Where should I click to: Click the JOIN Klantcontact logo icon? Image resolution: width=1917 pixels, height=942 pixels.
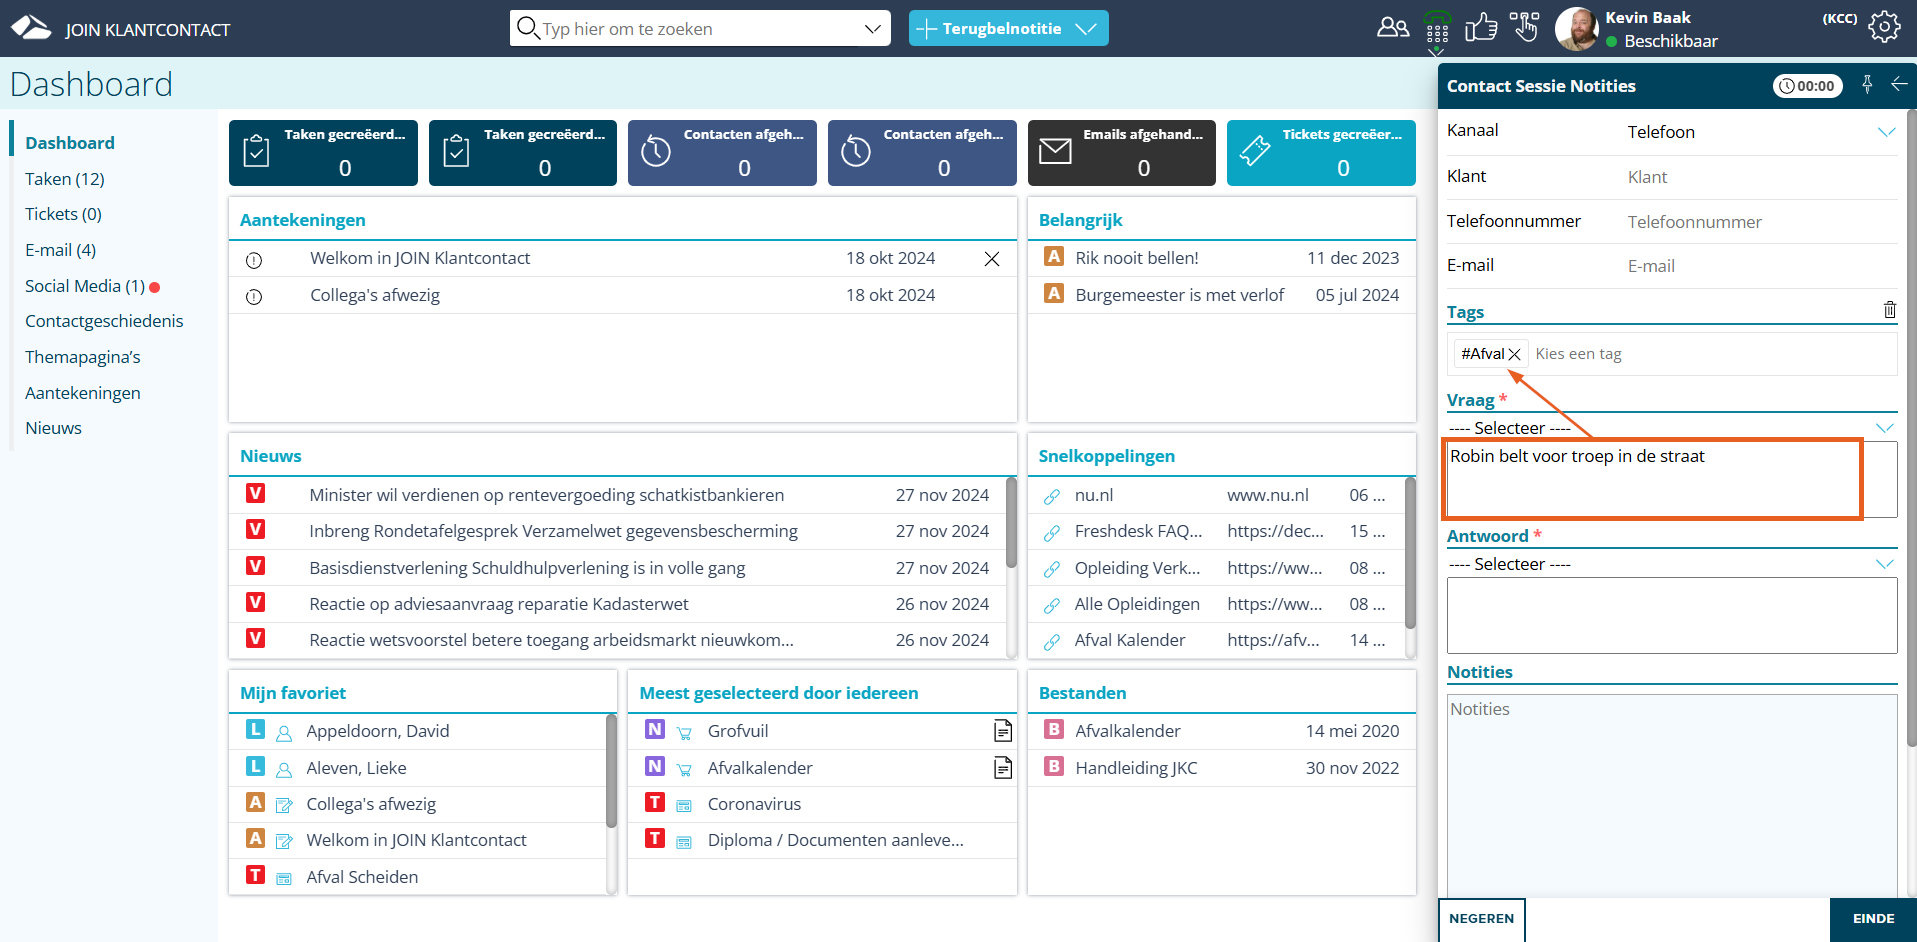click(x=31, y=28)
